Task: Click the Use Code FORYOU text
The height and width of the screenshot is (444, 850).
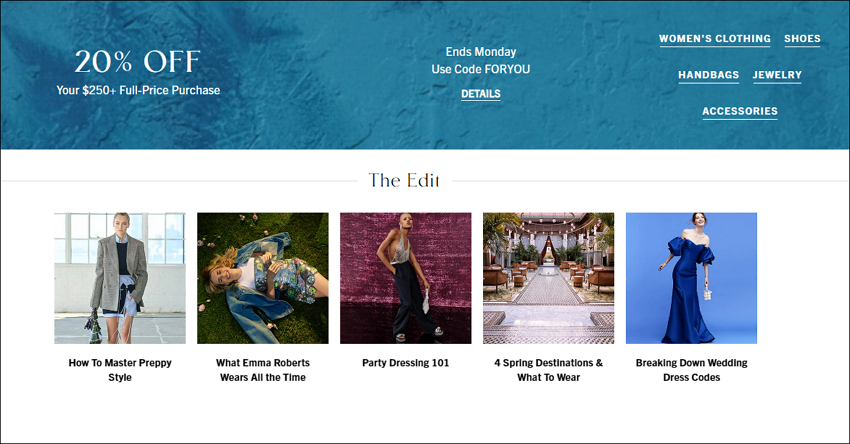Action: point(481,69)
